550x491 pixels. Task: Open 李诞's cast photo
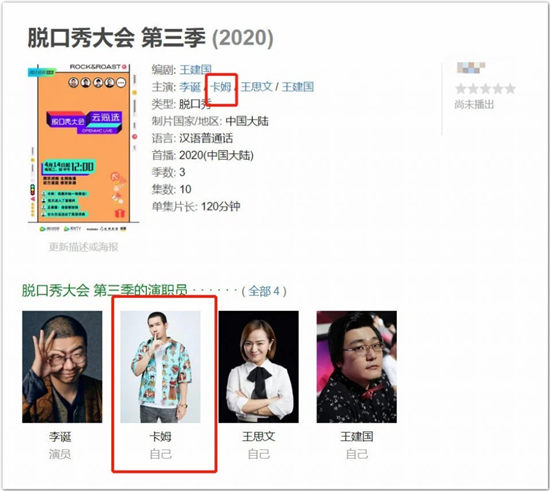[x=62, y=366]
